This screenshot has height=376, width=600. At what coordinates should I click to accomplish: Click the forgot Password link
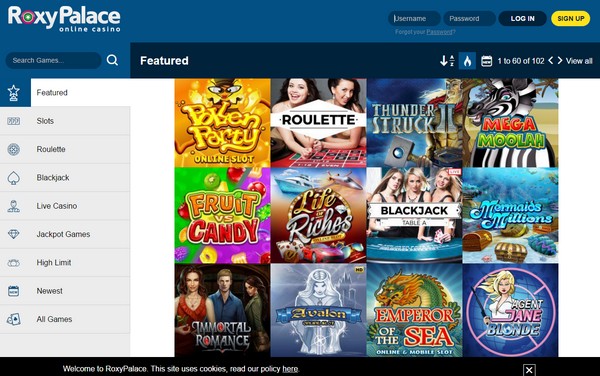coord(439,32)
